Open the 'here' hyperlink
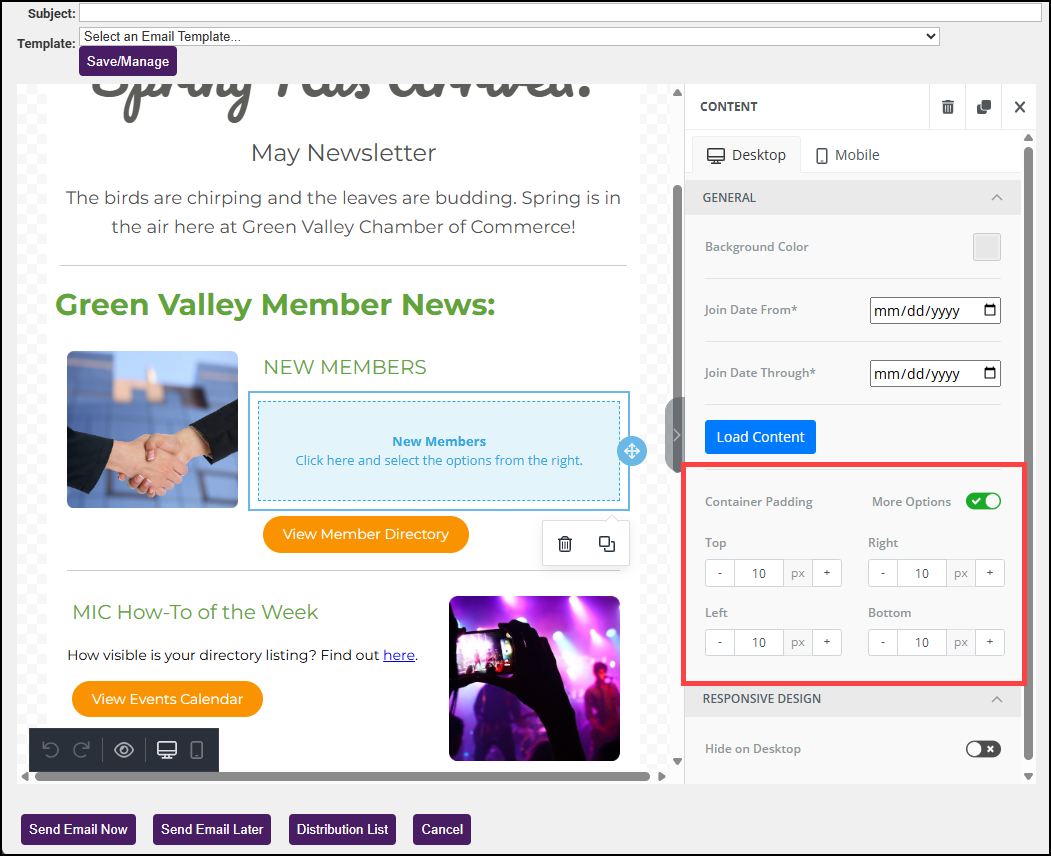The width and height of the screenshot is (1051, 856). pyautogui.click(x=399, y=655)
